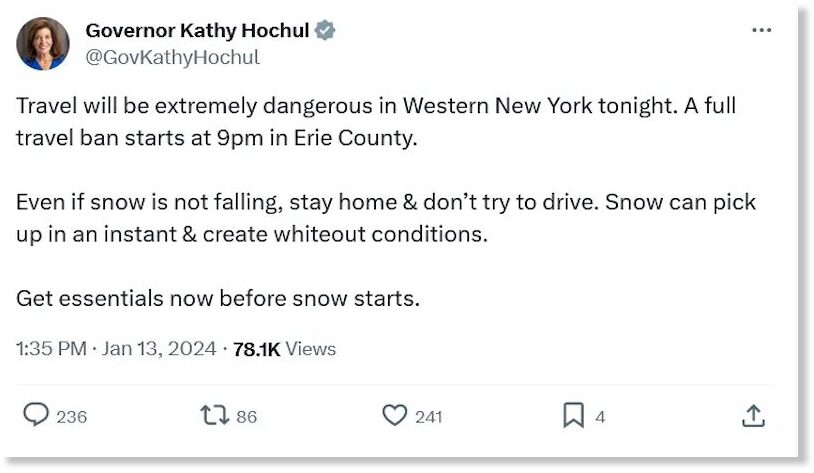The width and height of the screenshot is (814, 473).
Task: Open Kathy Hochul's profile picture
Action: 43,44
